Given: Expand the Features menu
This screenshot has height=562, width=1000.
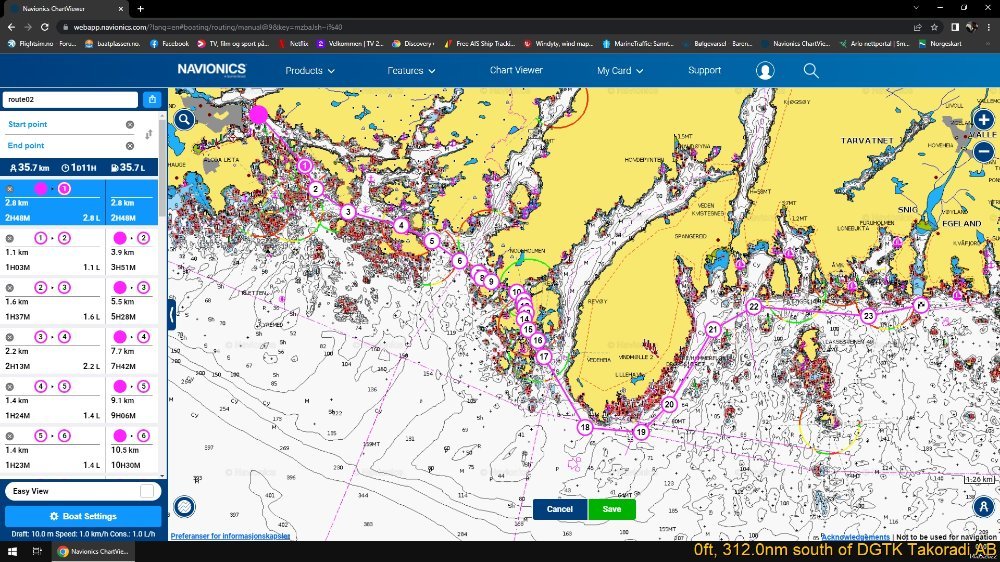Looking at the screenshot, I should pos(411,71).
